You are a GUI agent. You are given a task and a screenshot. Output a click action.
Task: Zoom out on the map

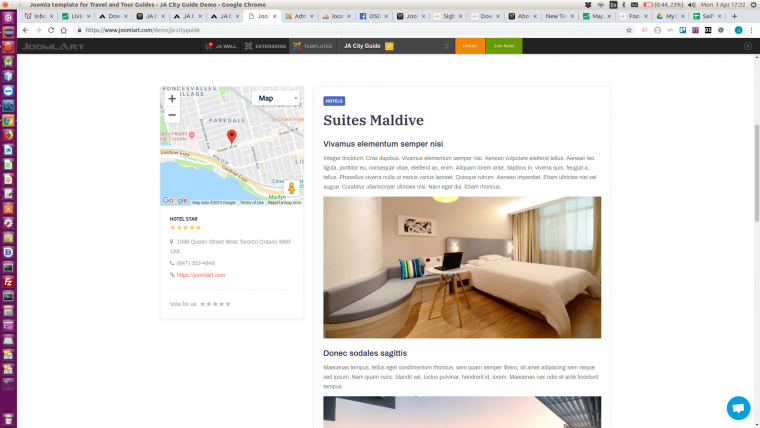pyautogui.click(x=172, y=115)
